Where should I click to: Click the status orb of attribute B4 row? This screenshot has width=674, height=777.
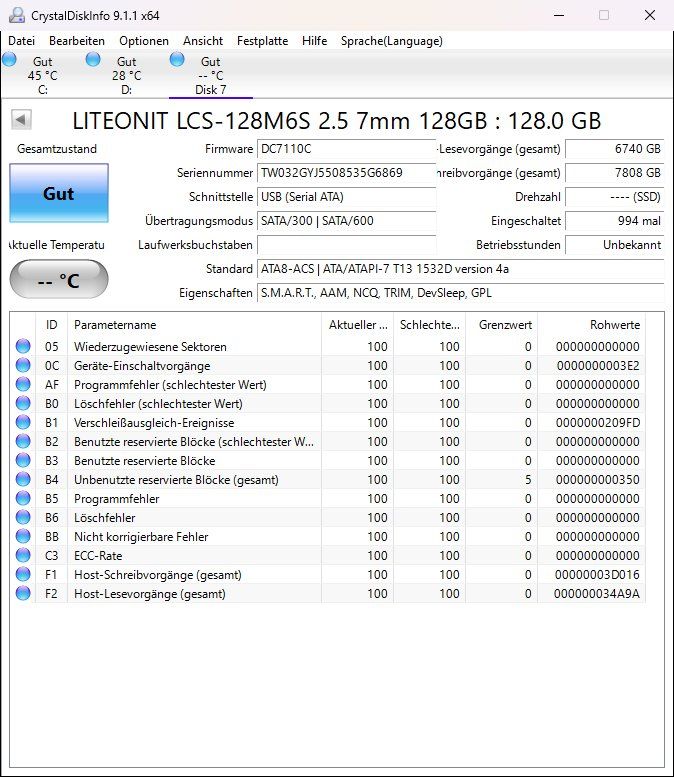coord(23,479)
